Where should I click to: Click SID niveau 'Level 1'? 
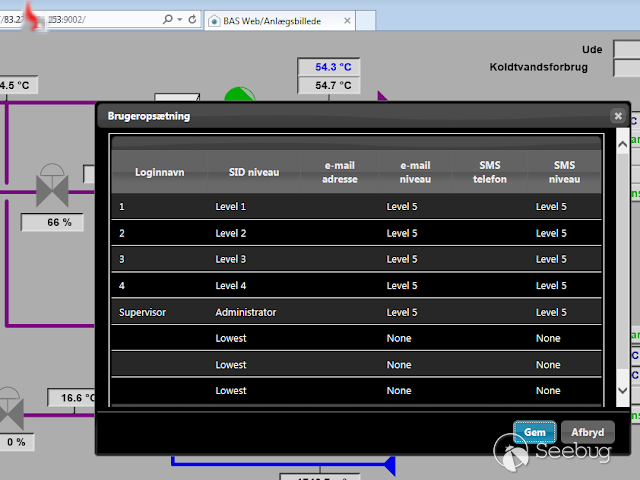click(x=231, y=207)
